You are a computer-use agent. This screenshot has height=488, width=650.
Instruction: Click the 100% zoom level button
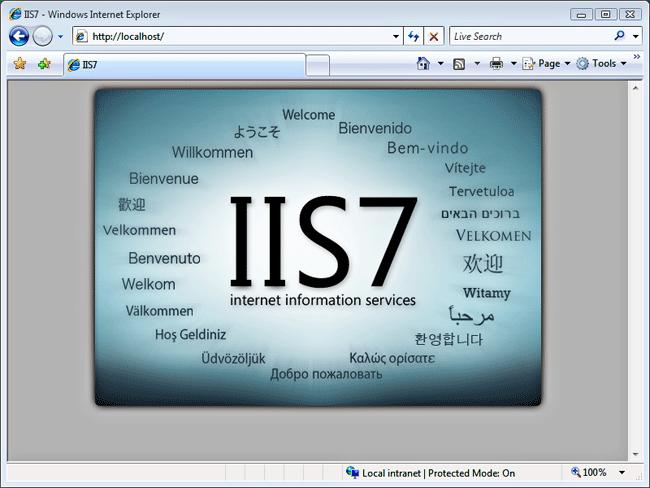click(589, 472)
